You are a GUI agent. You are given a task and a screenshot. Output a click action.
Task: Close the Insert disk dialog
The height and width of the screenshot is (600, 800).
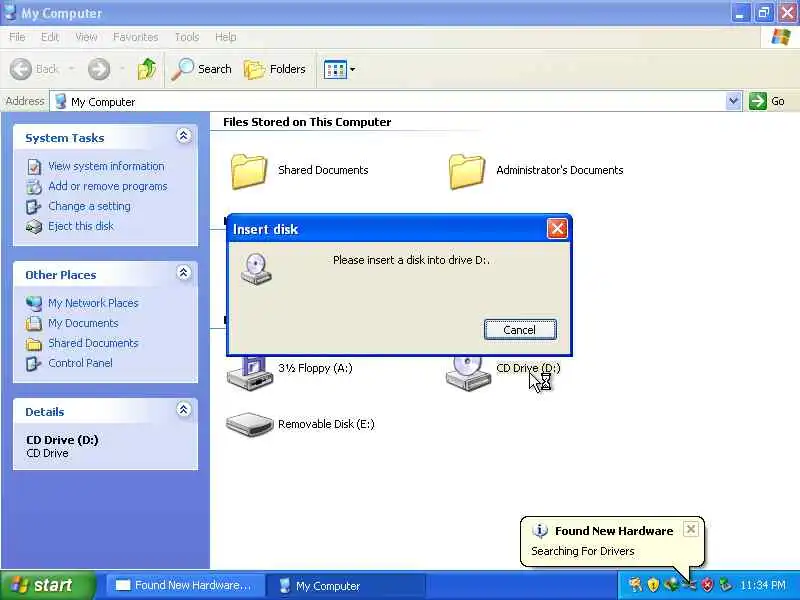(x=557, y=229)
